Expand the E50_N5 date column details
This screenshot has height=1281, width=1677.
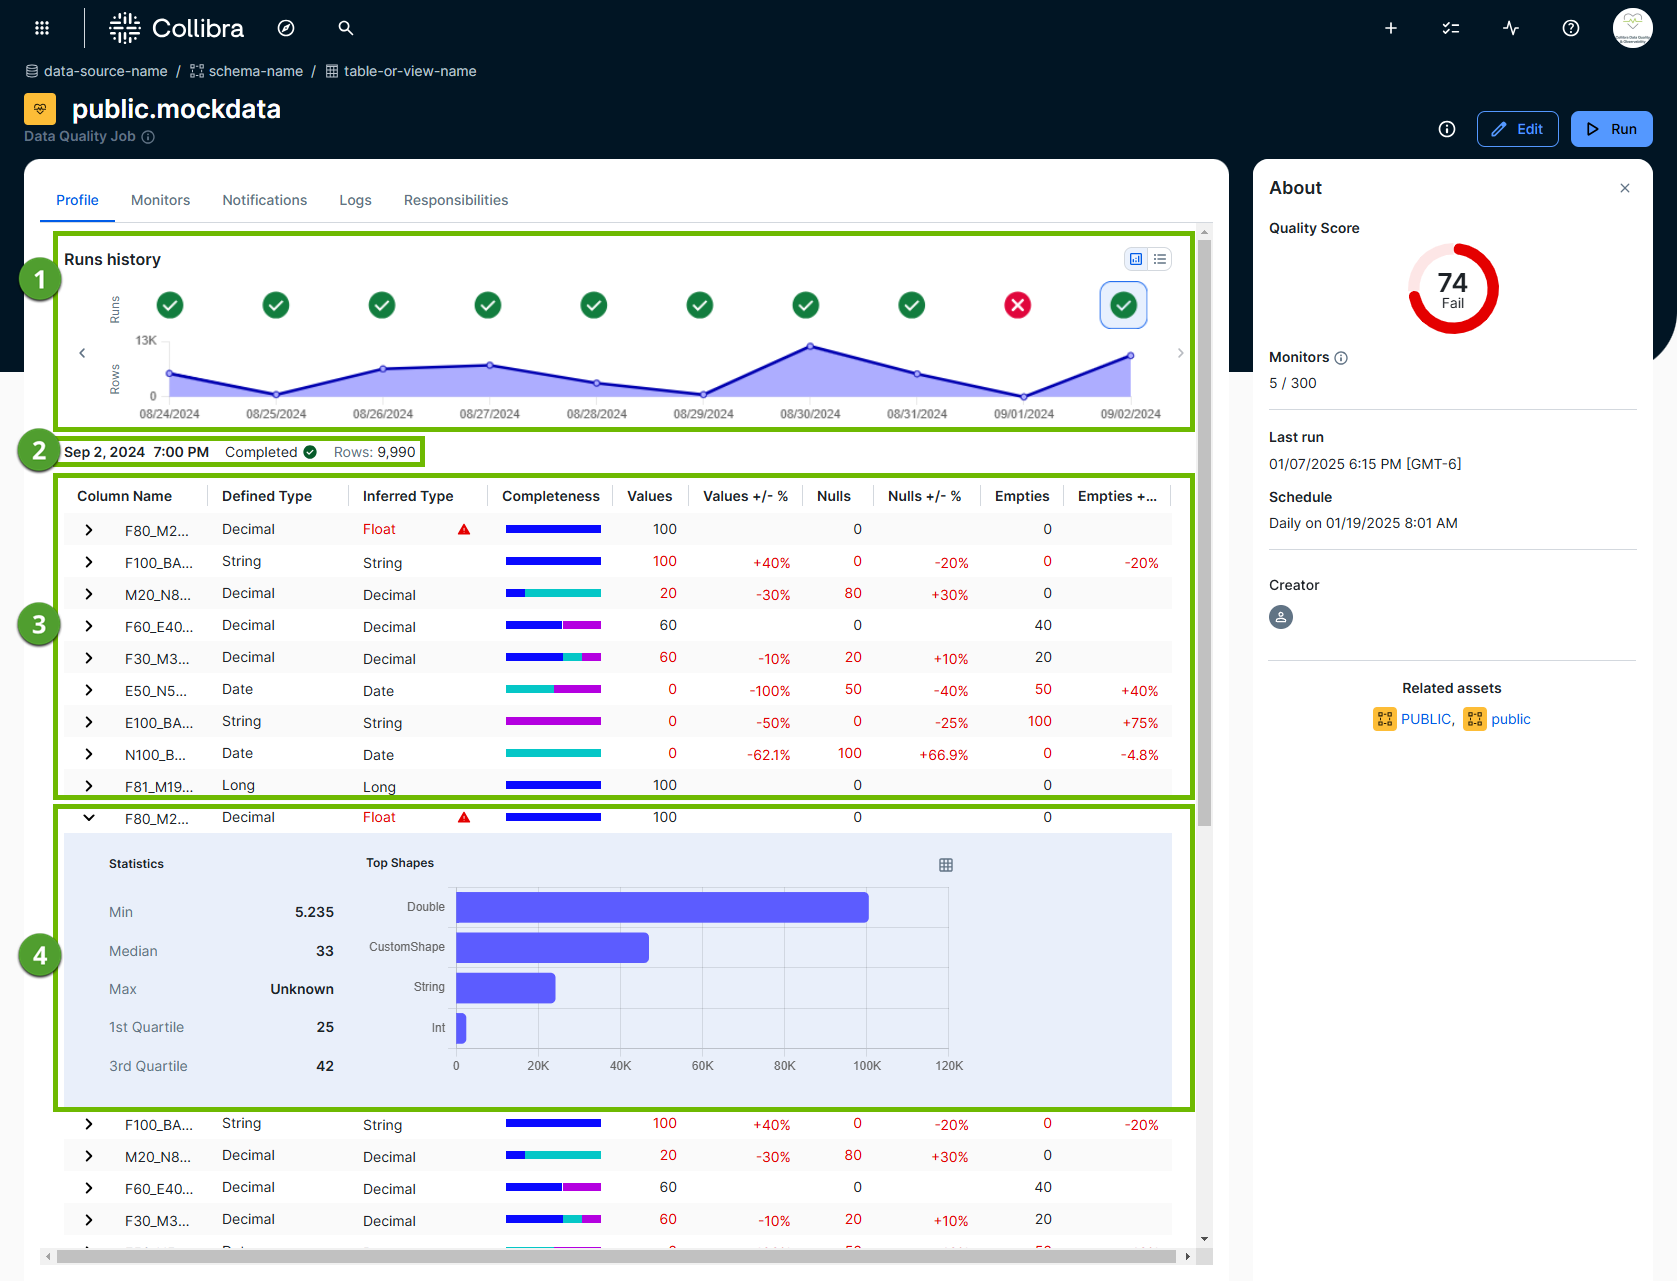point(88,690)
